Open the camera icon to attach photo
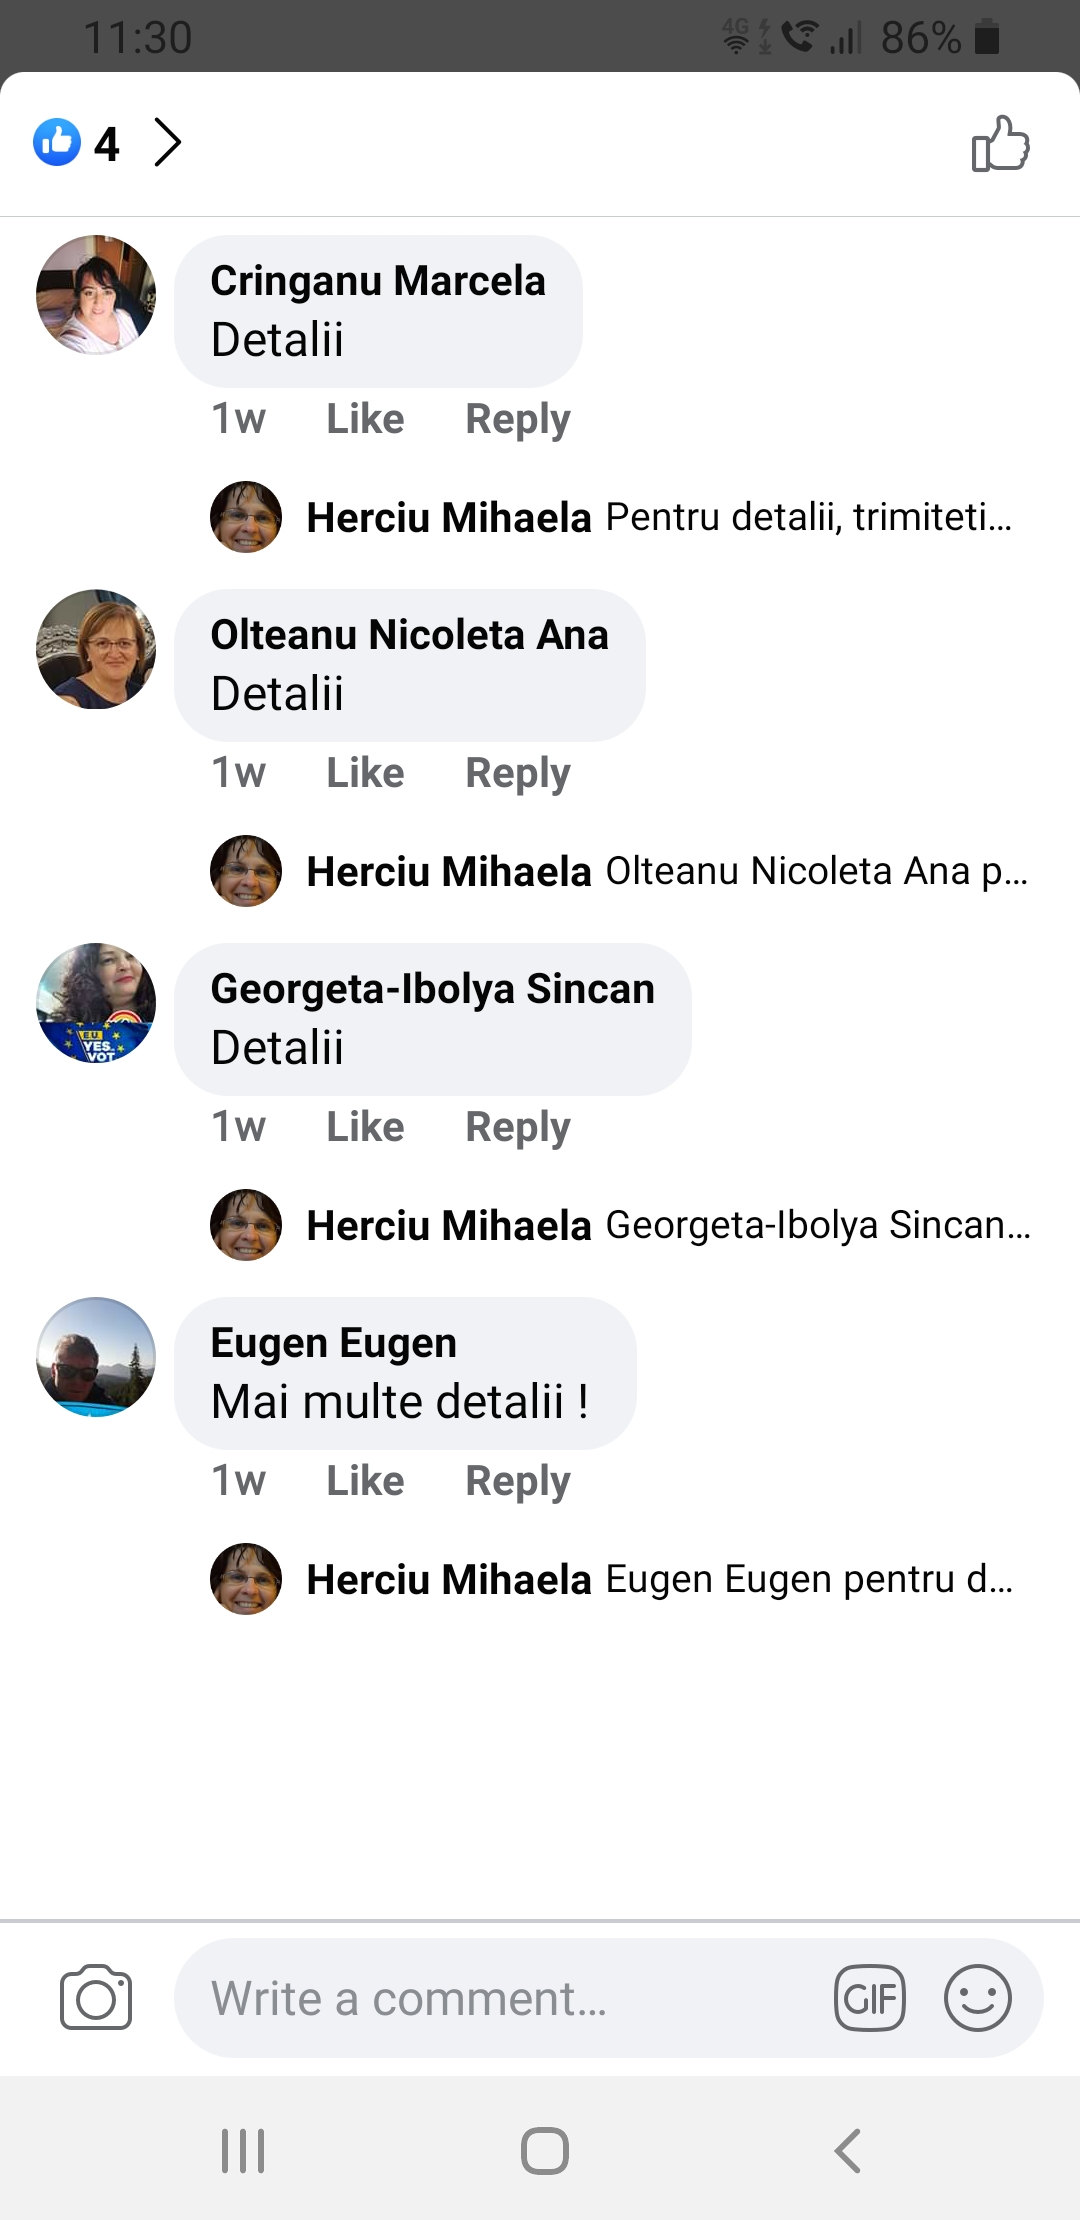 (x=96, y=1997)
